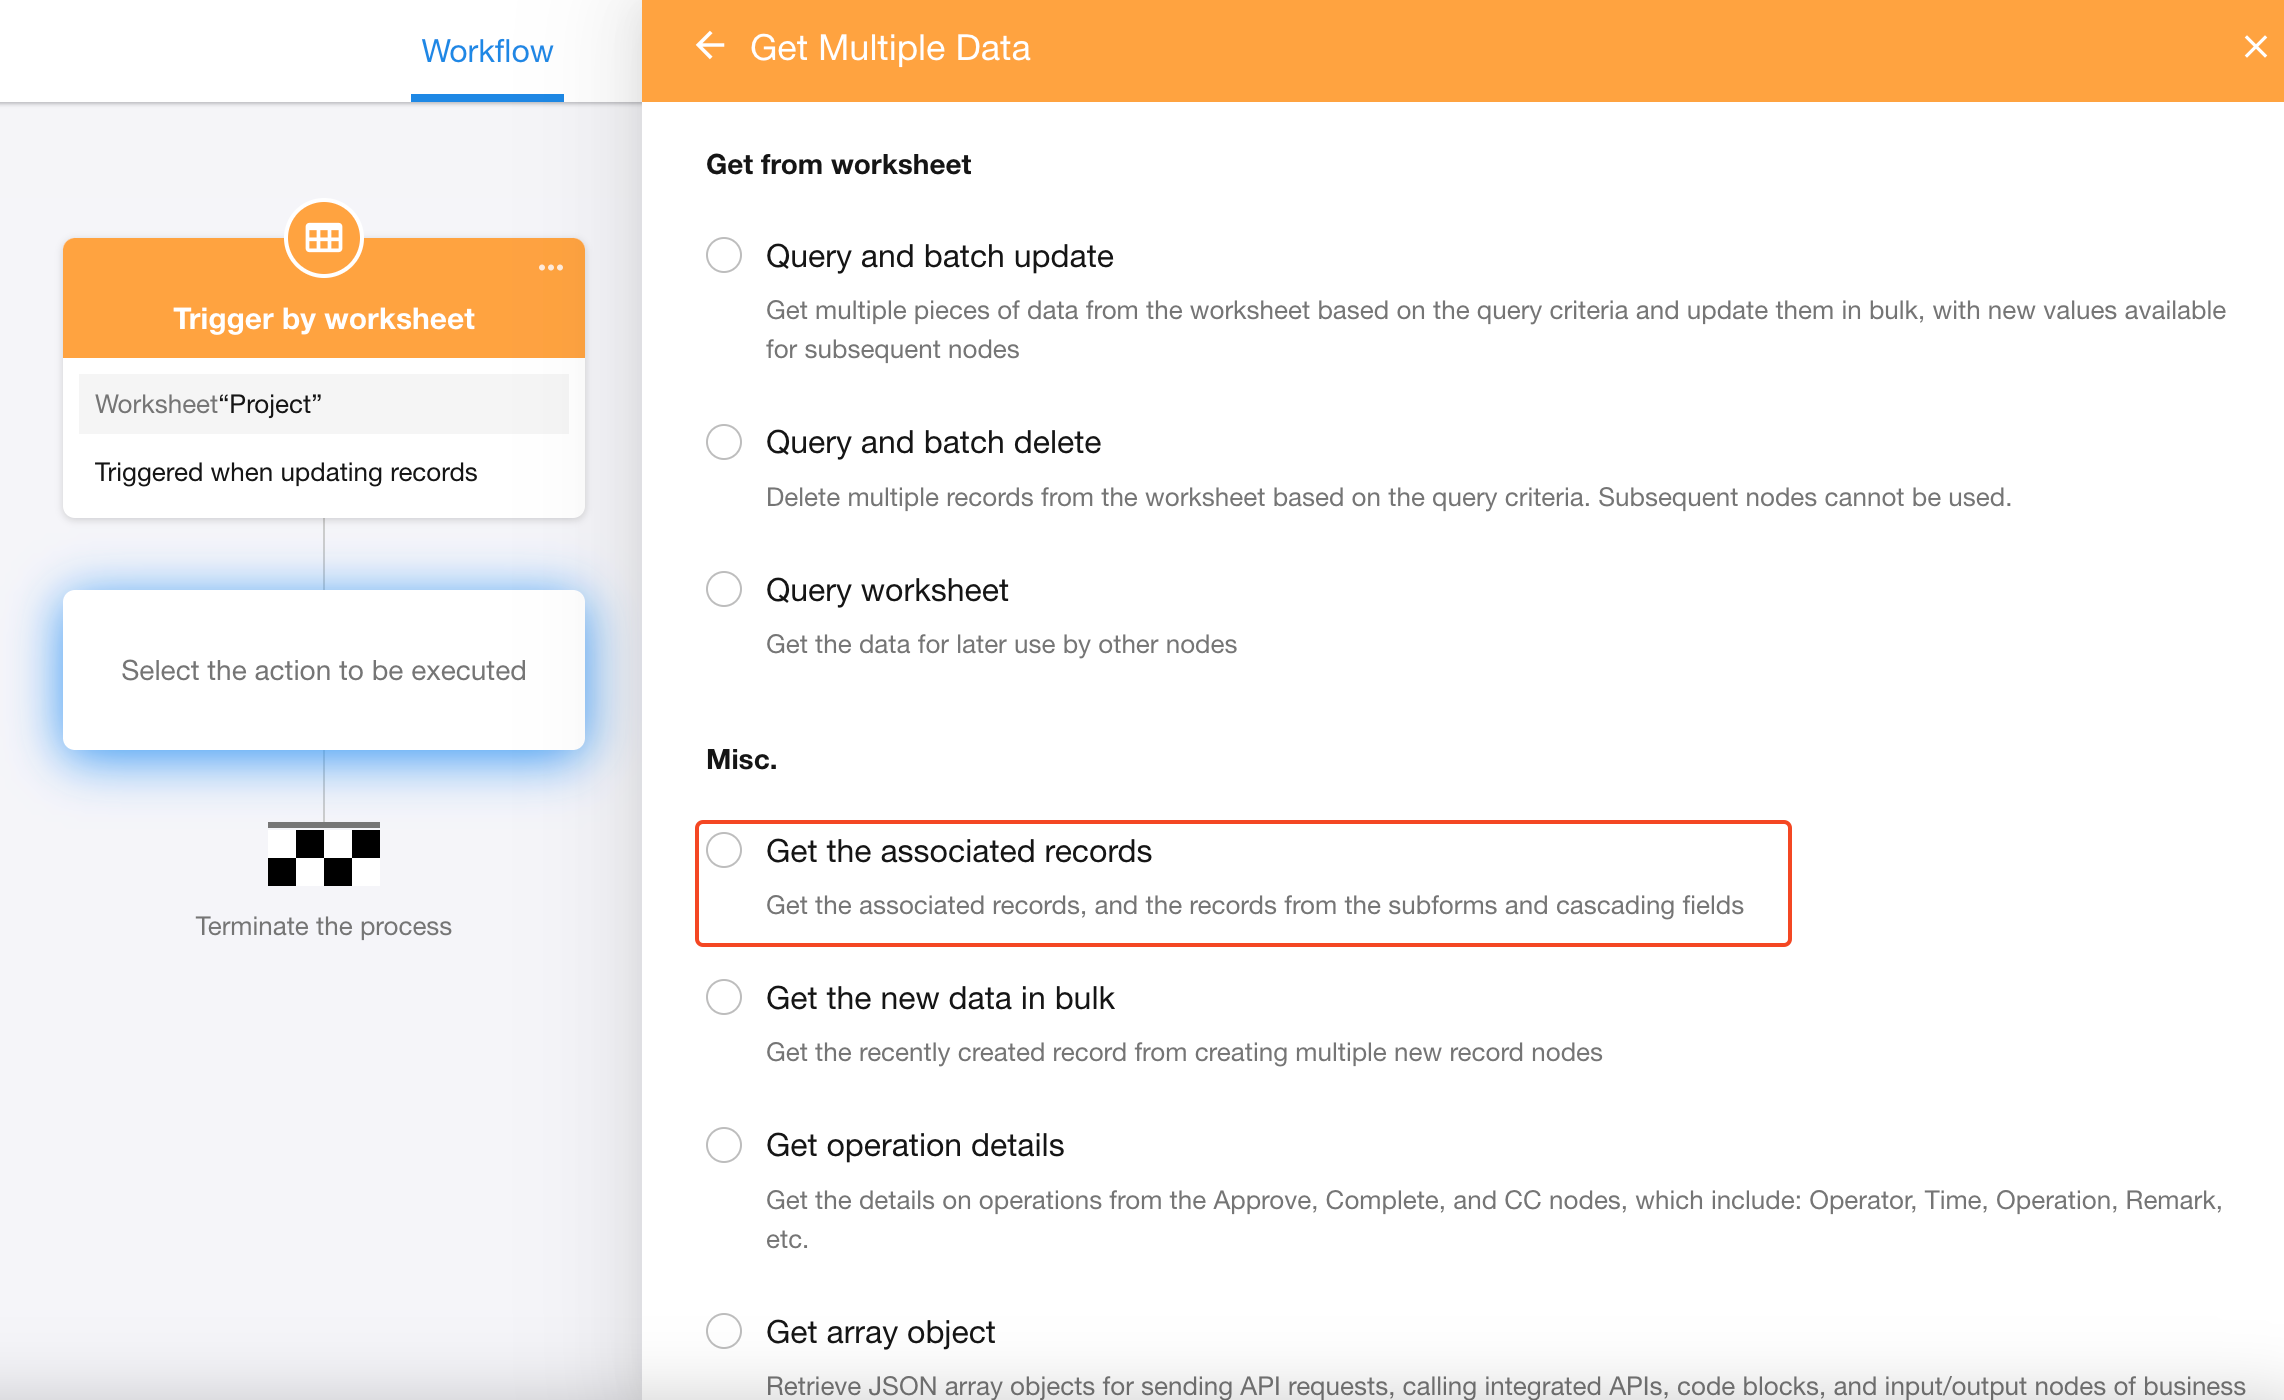Screen dimensions: 2284x1400
Task: Click the Get Multiple Data title
Action: tap(889, 48)
